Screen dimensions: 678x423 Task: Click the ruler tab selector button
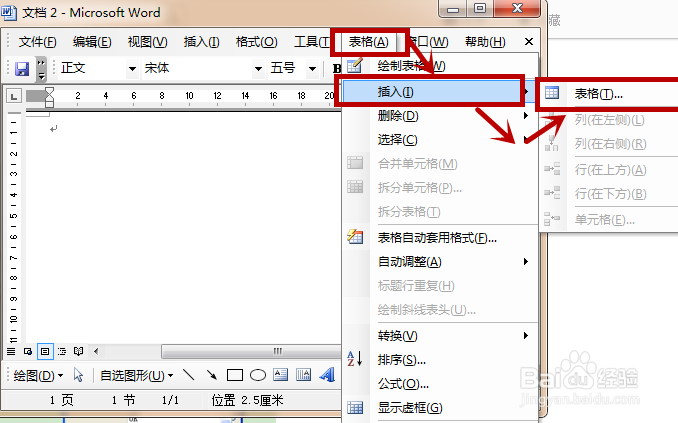(13, 96)
